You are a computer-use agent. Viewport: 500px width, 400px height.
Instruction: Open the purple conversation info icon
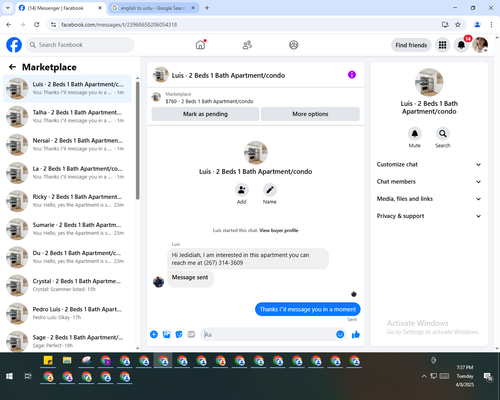(x=352, y=75)
